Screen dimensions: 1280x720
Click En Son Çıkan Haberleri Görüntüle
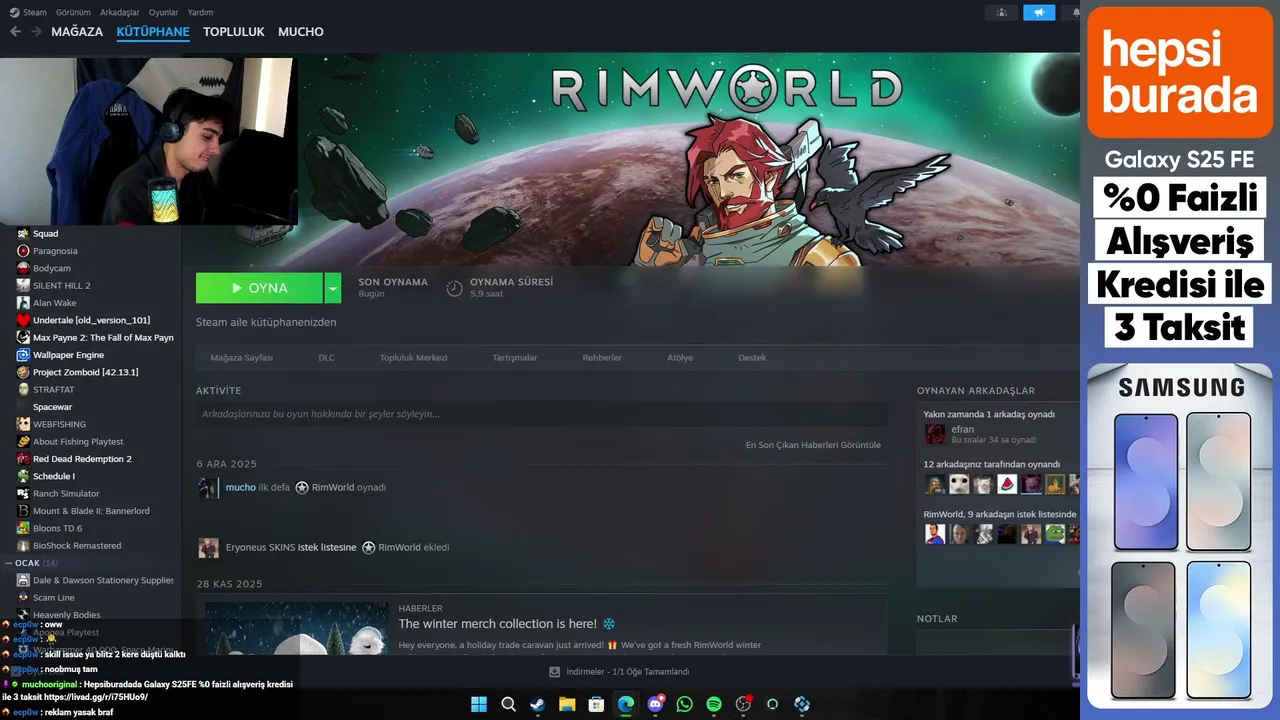(813, 445)
